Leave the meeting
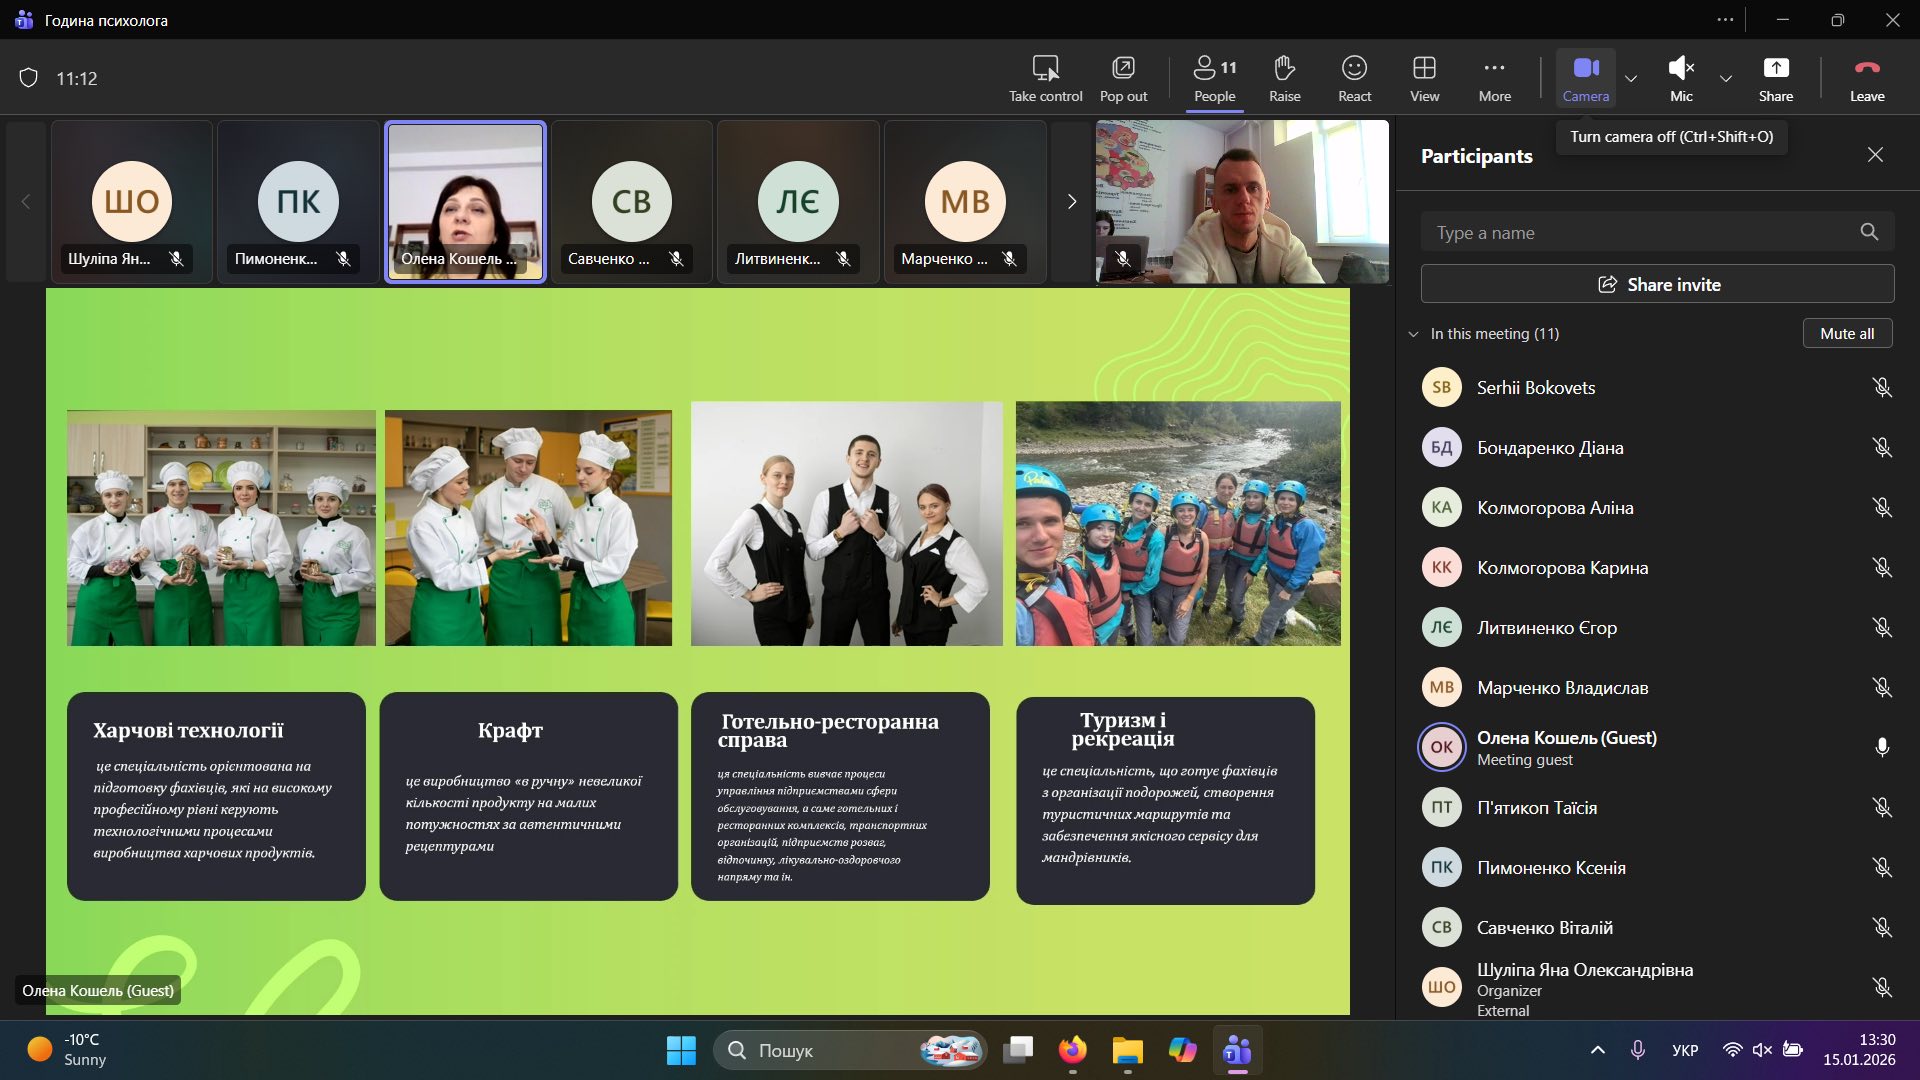This screenshot has width=1920, height=1080. [x=1866, y=78]
